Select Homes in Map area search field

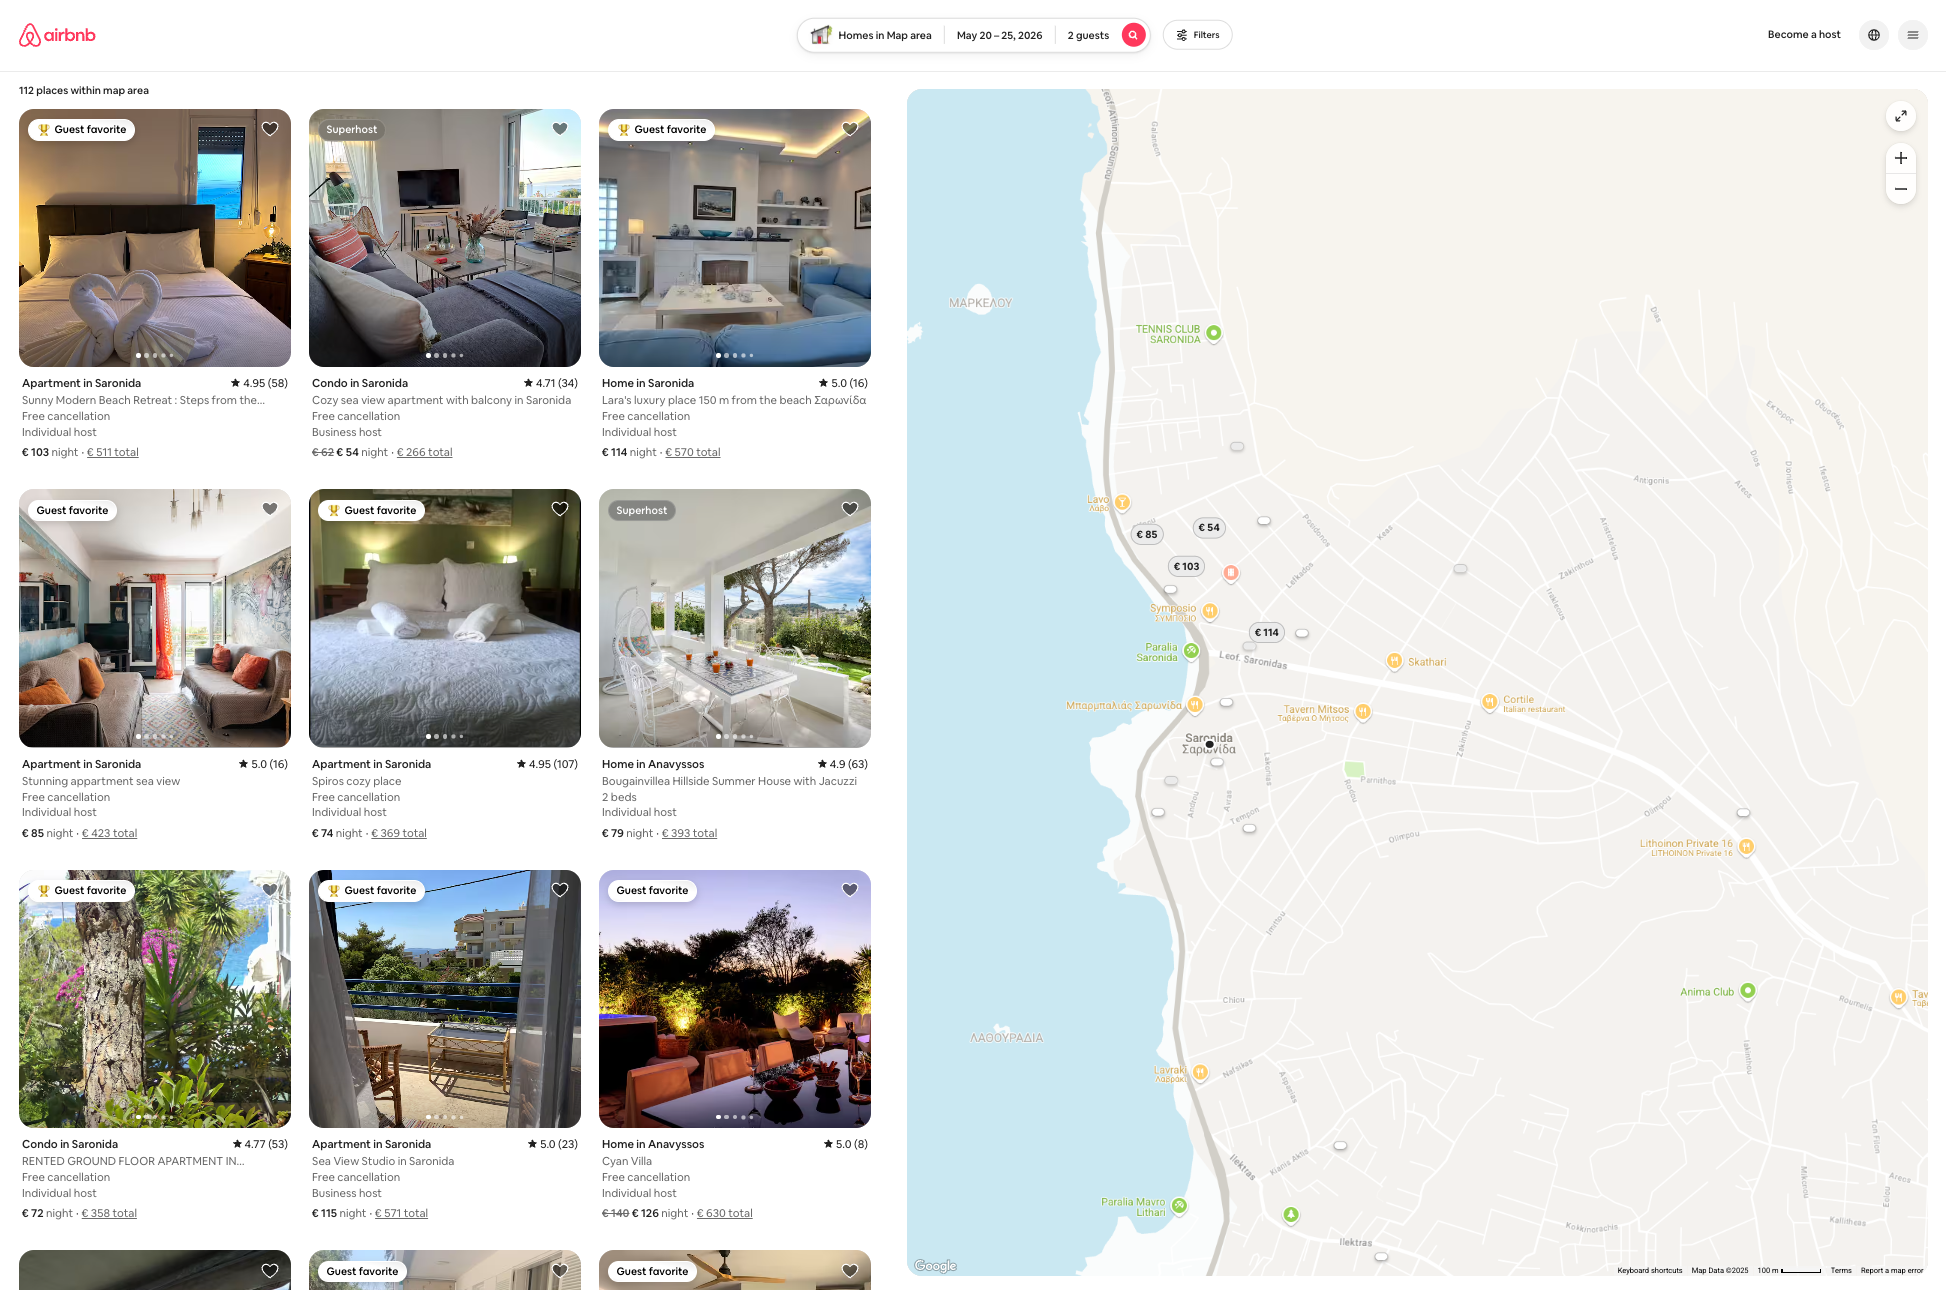(871, 35)
